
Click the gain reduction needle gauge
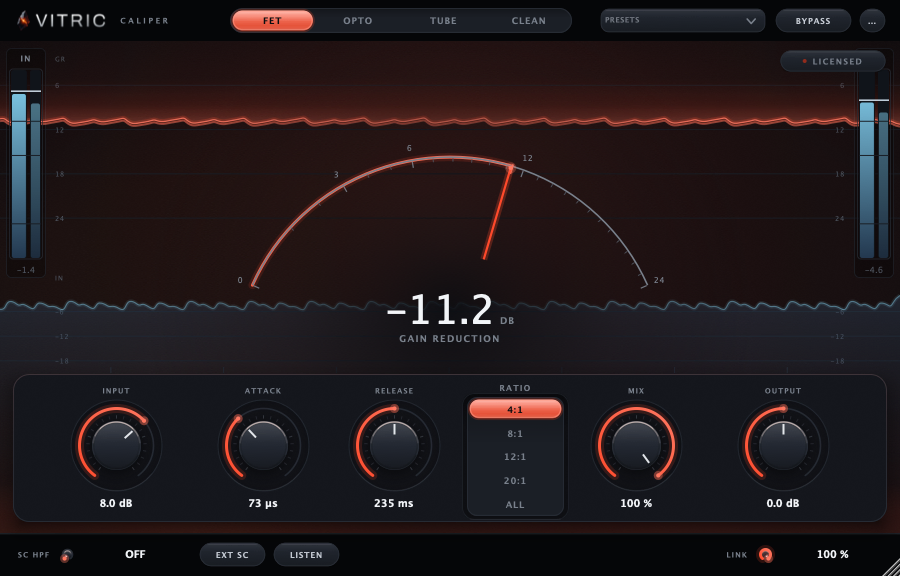click(449, 221)
